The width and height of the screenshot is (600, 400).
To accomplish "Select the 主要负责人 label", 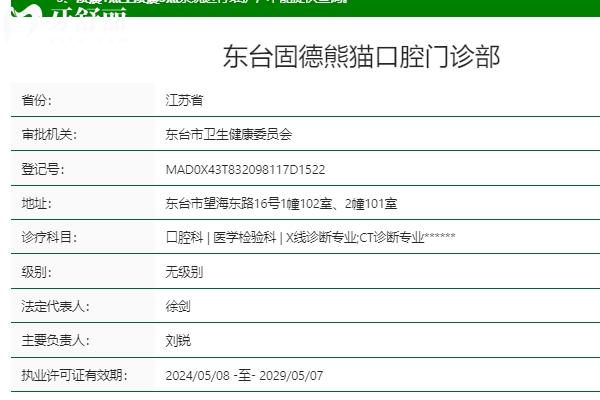I will point(55,340).
